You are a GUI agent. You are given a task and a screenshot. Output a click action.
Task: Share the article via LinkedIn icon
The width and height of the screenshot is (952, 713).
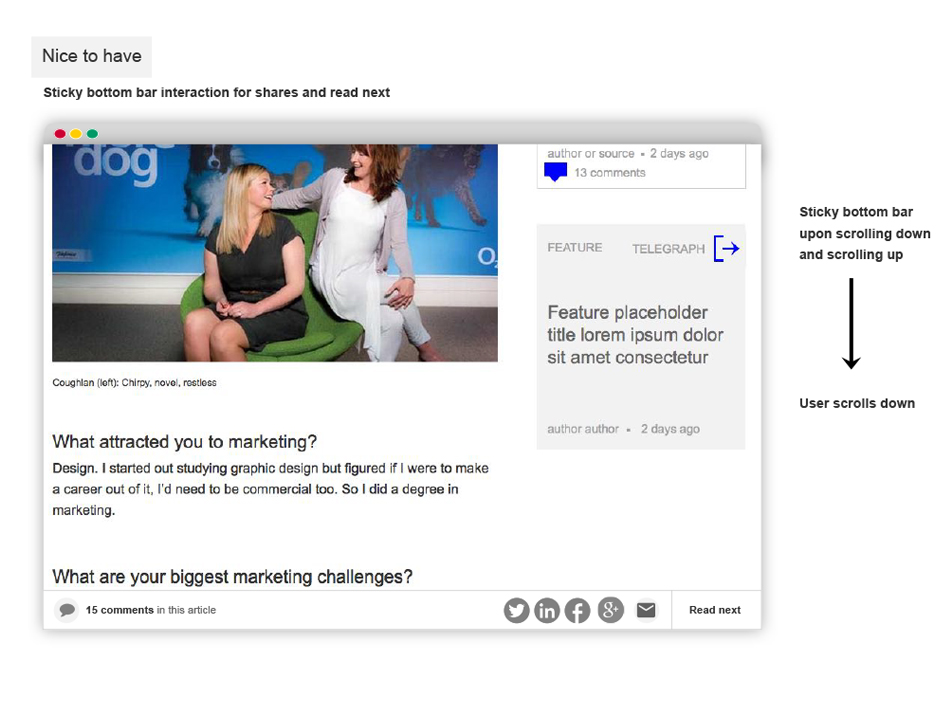click(x=547, y=610)
